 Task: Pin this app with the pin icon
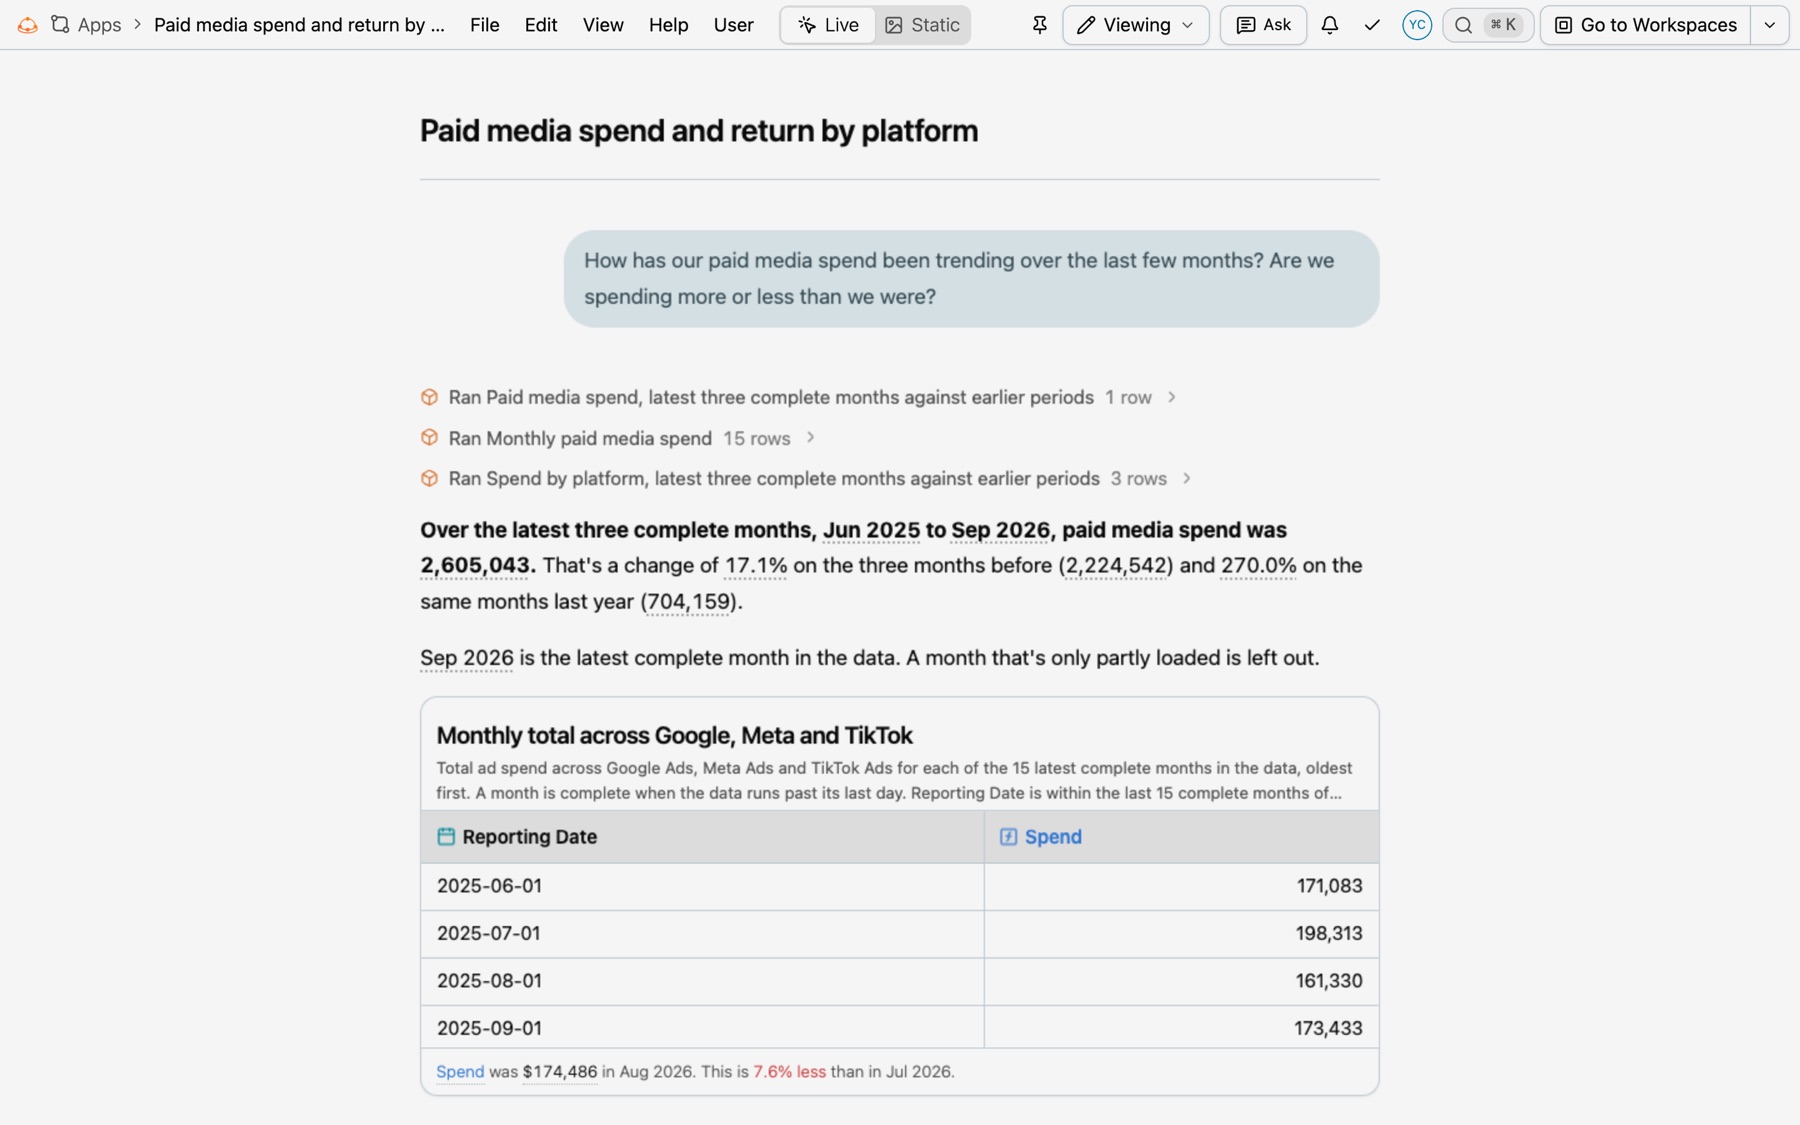[x=1040, y=25]
